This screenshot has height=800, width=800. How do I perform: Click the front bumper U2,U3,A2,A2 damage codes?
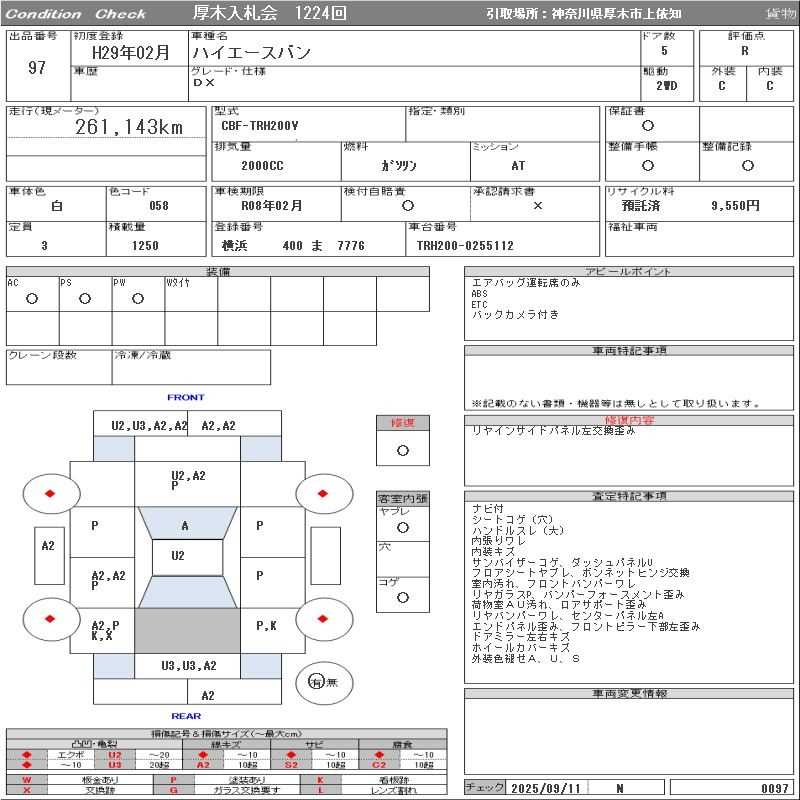(149, 426)
